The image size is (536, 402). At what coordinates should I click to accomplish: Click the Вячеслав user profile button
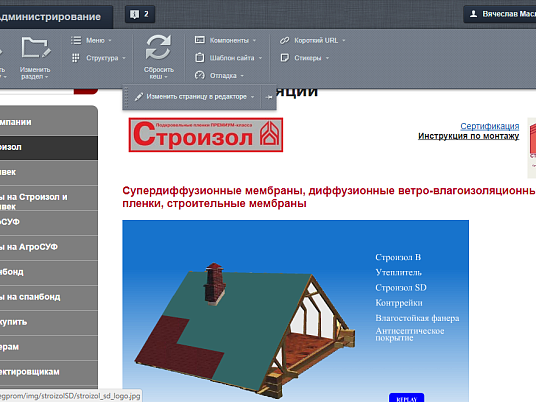(500, 14)
